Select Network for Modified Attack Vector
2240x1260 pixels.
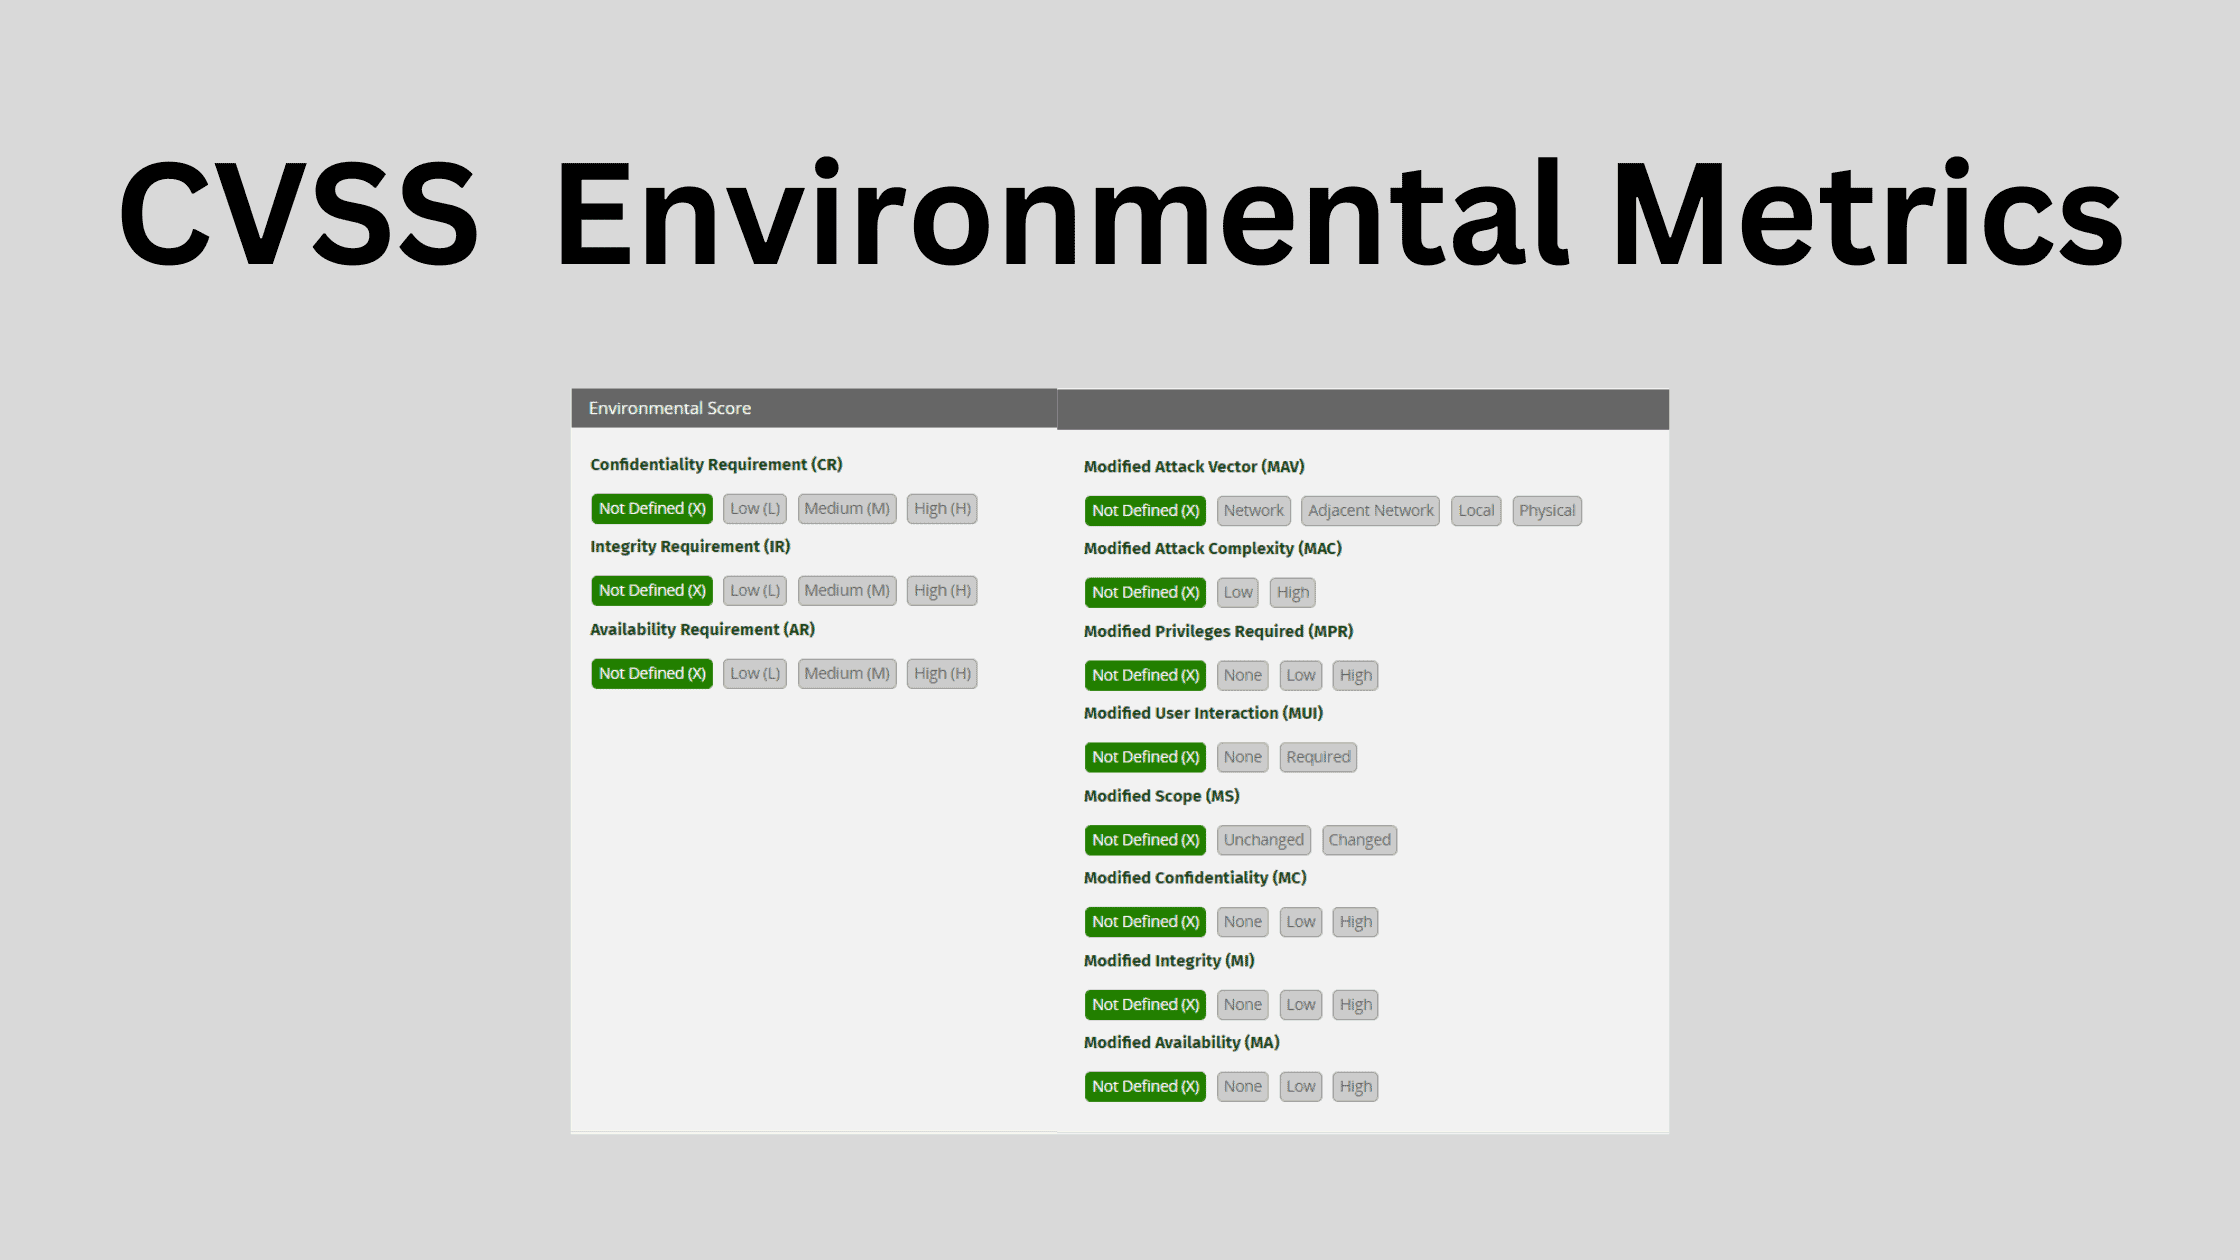1252,509
